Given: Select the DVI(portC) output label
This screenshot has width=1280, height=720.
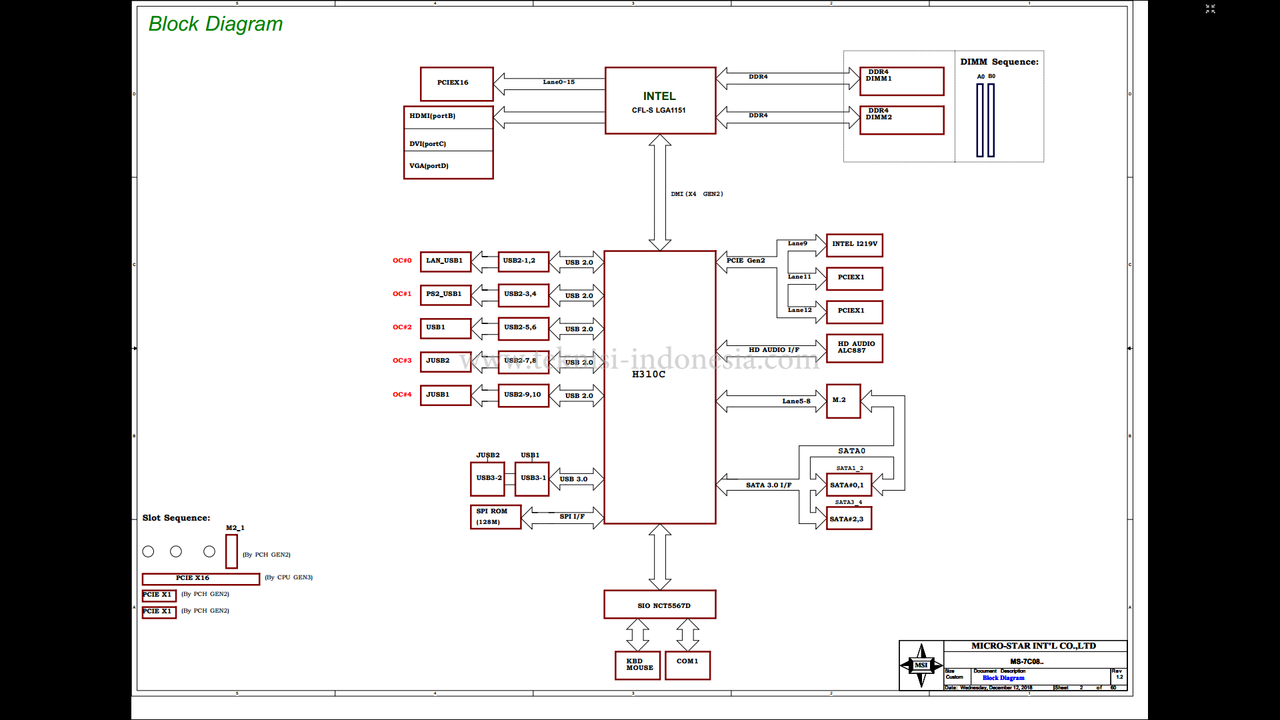Looking at the screenshot, I should (428, 143).
